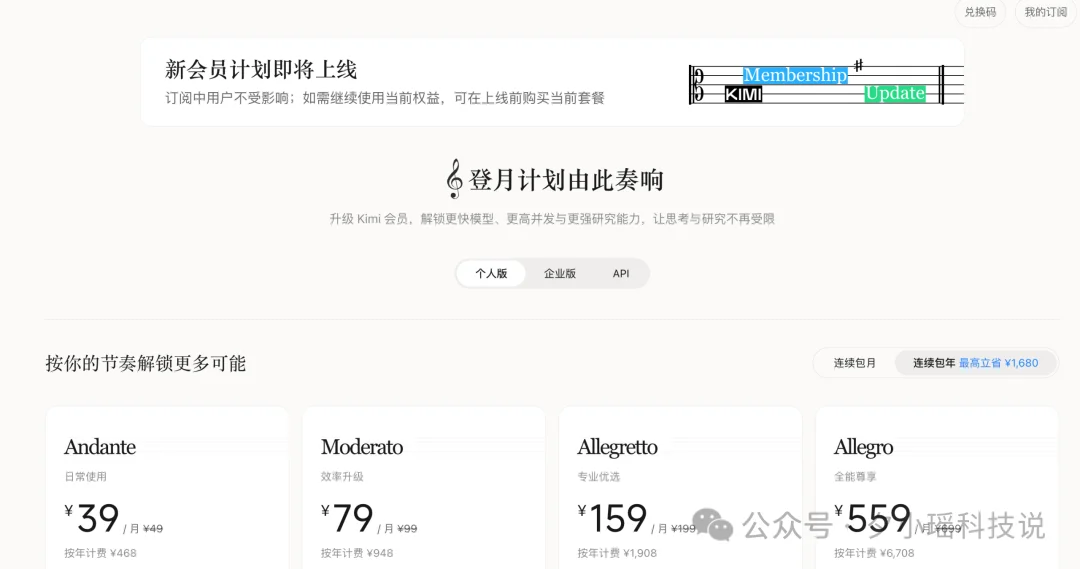This screenshot has height=569, width=1080.
Task: Click the 最高立省 ¥1,680 savings label
Action: (x=998, y=363)
